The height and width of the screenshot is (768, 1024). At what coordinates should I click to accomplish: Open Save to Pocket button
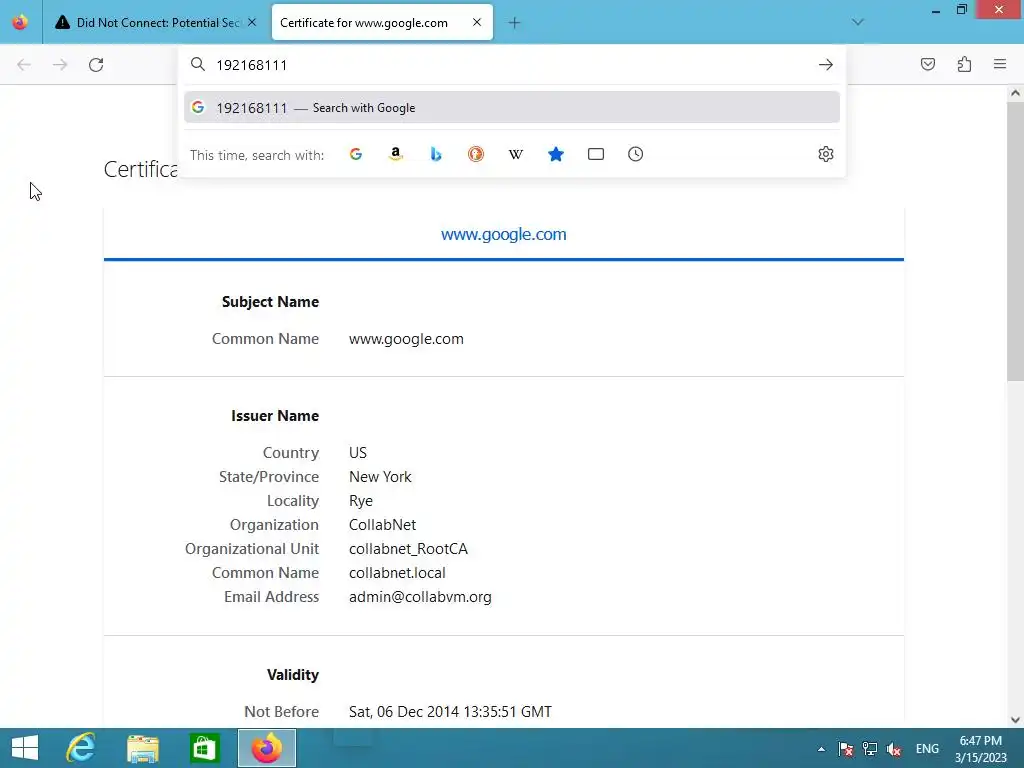[x=927, y=64]
